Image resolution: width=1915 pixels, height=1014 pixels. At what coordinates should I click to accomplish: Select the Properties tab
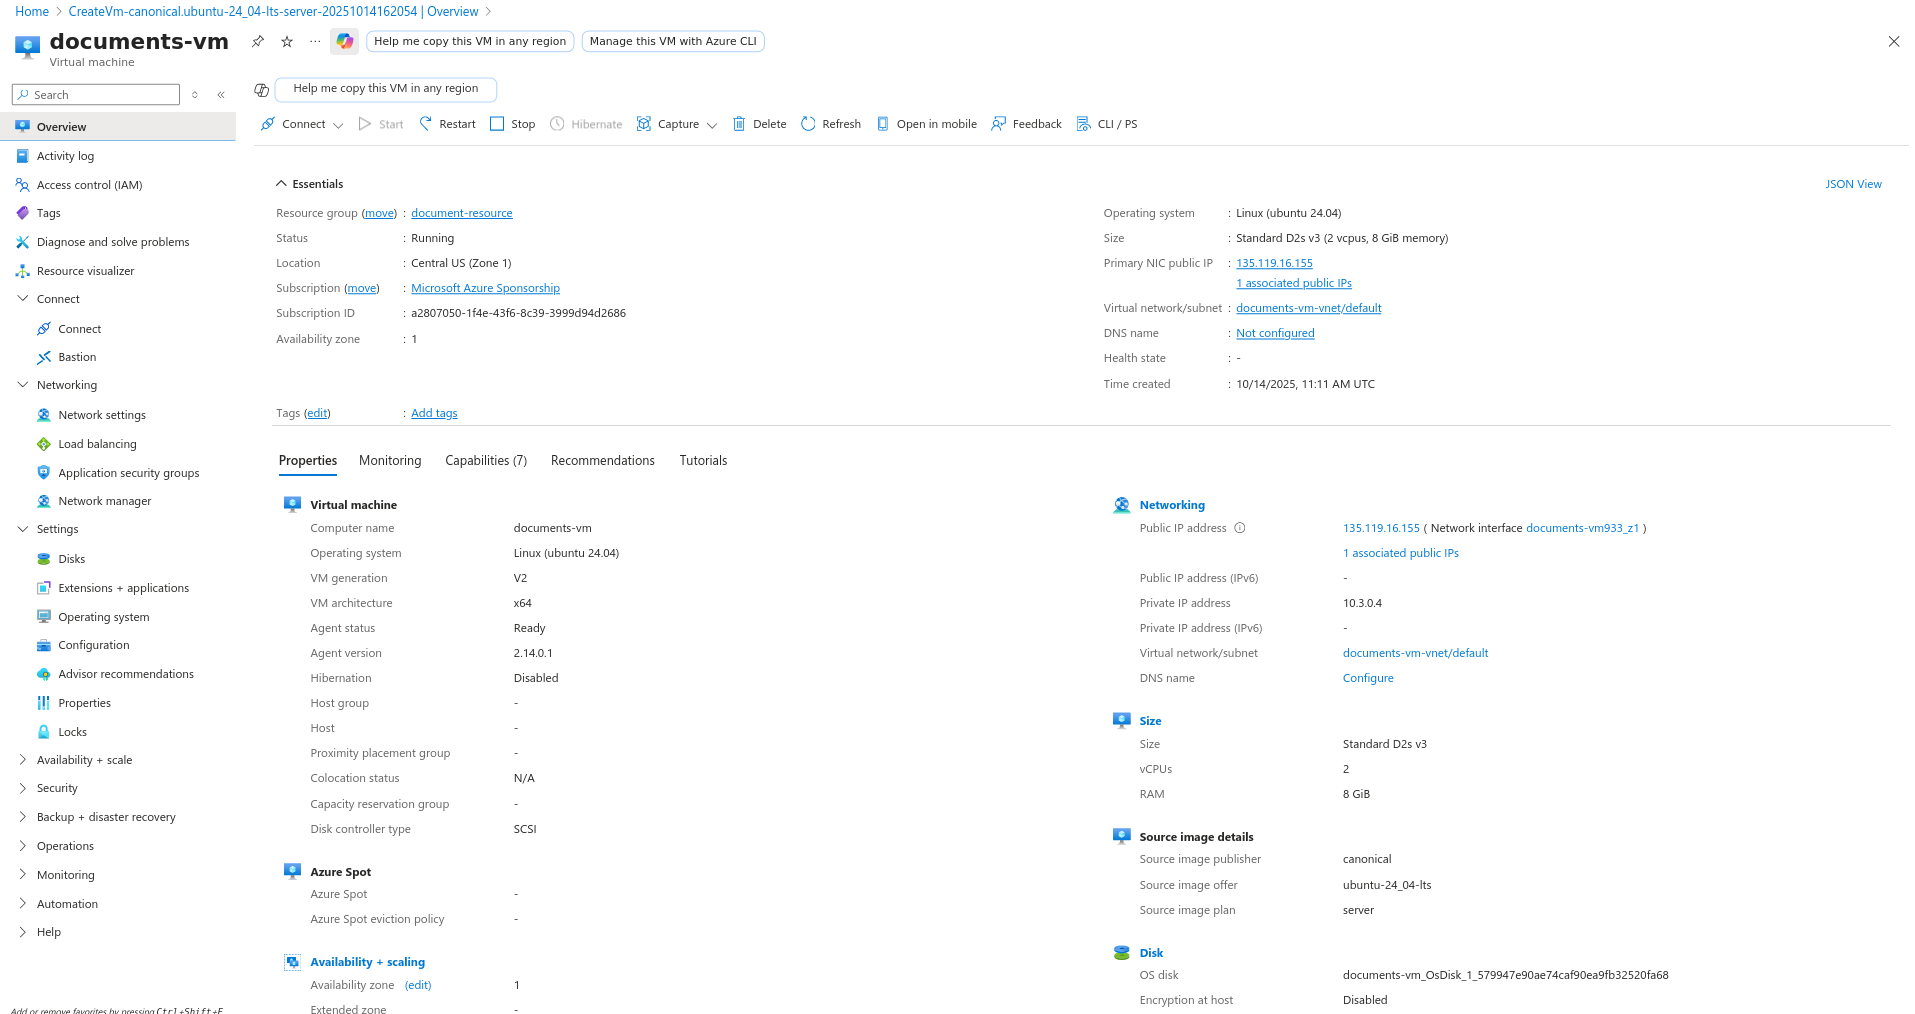pos(308,461)
